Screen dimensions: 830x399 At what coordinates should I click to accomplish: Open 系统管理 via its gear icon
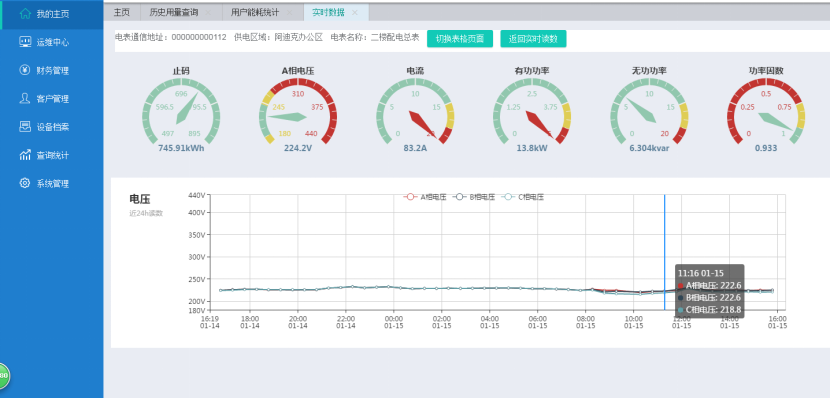25,183
